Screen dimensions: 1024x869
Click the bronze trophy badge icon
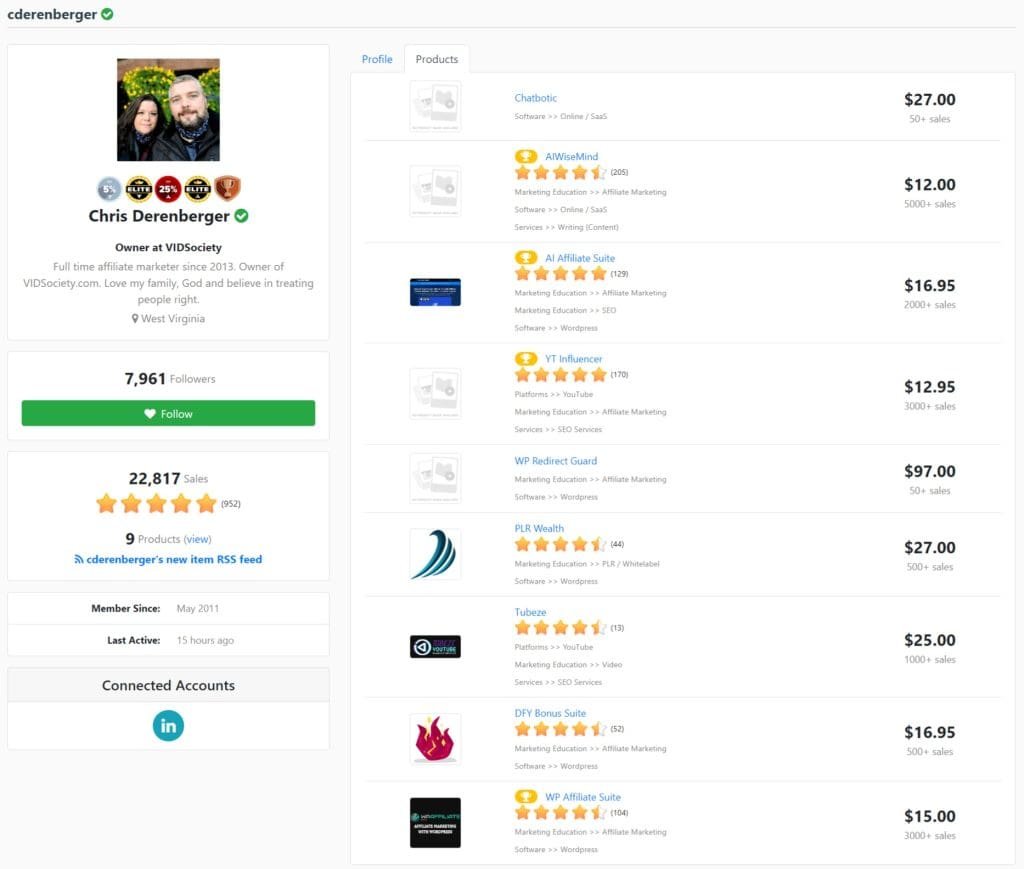tap(227, 188)
